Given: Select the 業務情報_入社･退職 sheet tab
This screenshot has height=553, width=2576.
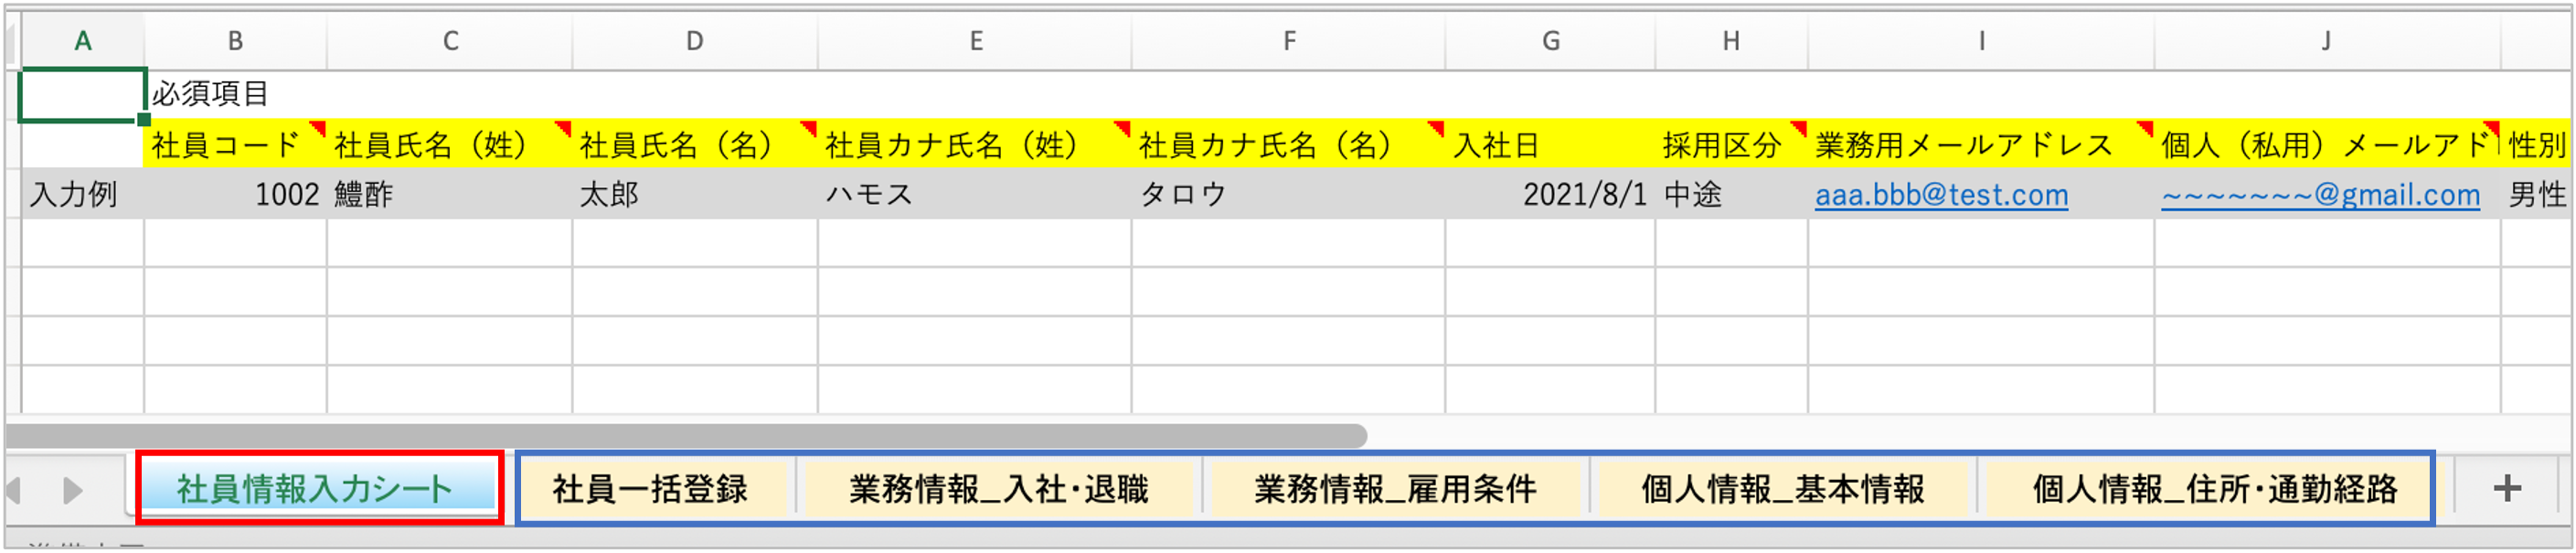Looking at the screenshot, I should point(999,489).
